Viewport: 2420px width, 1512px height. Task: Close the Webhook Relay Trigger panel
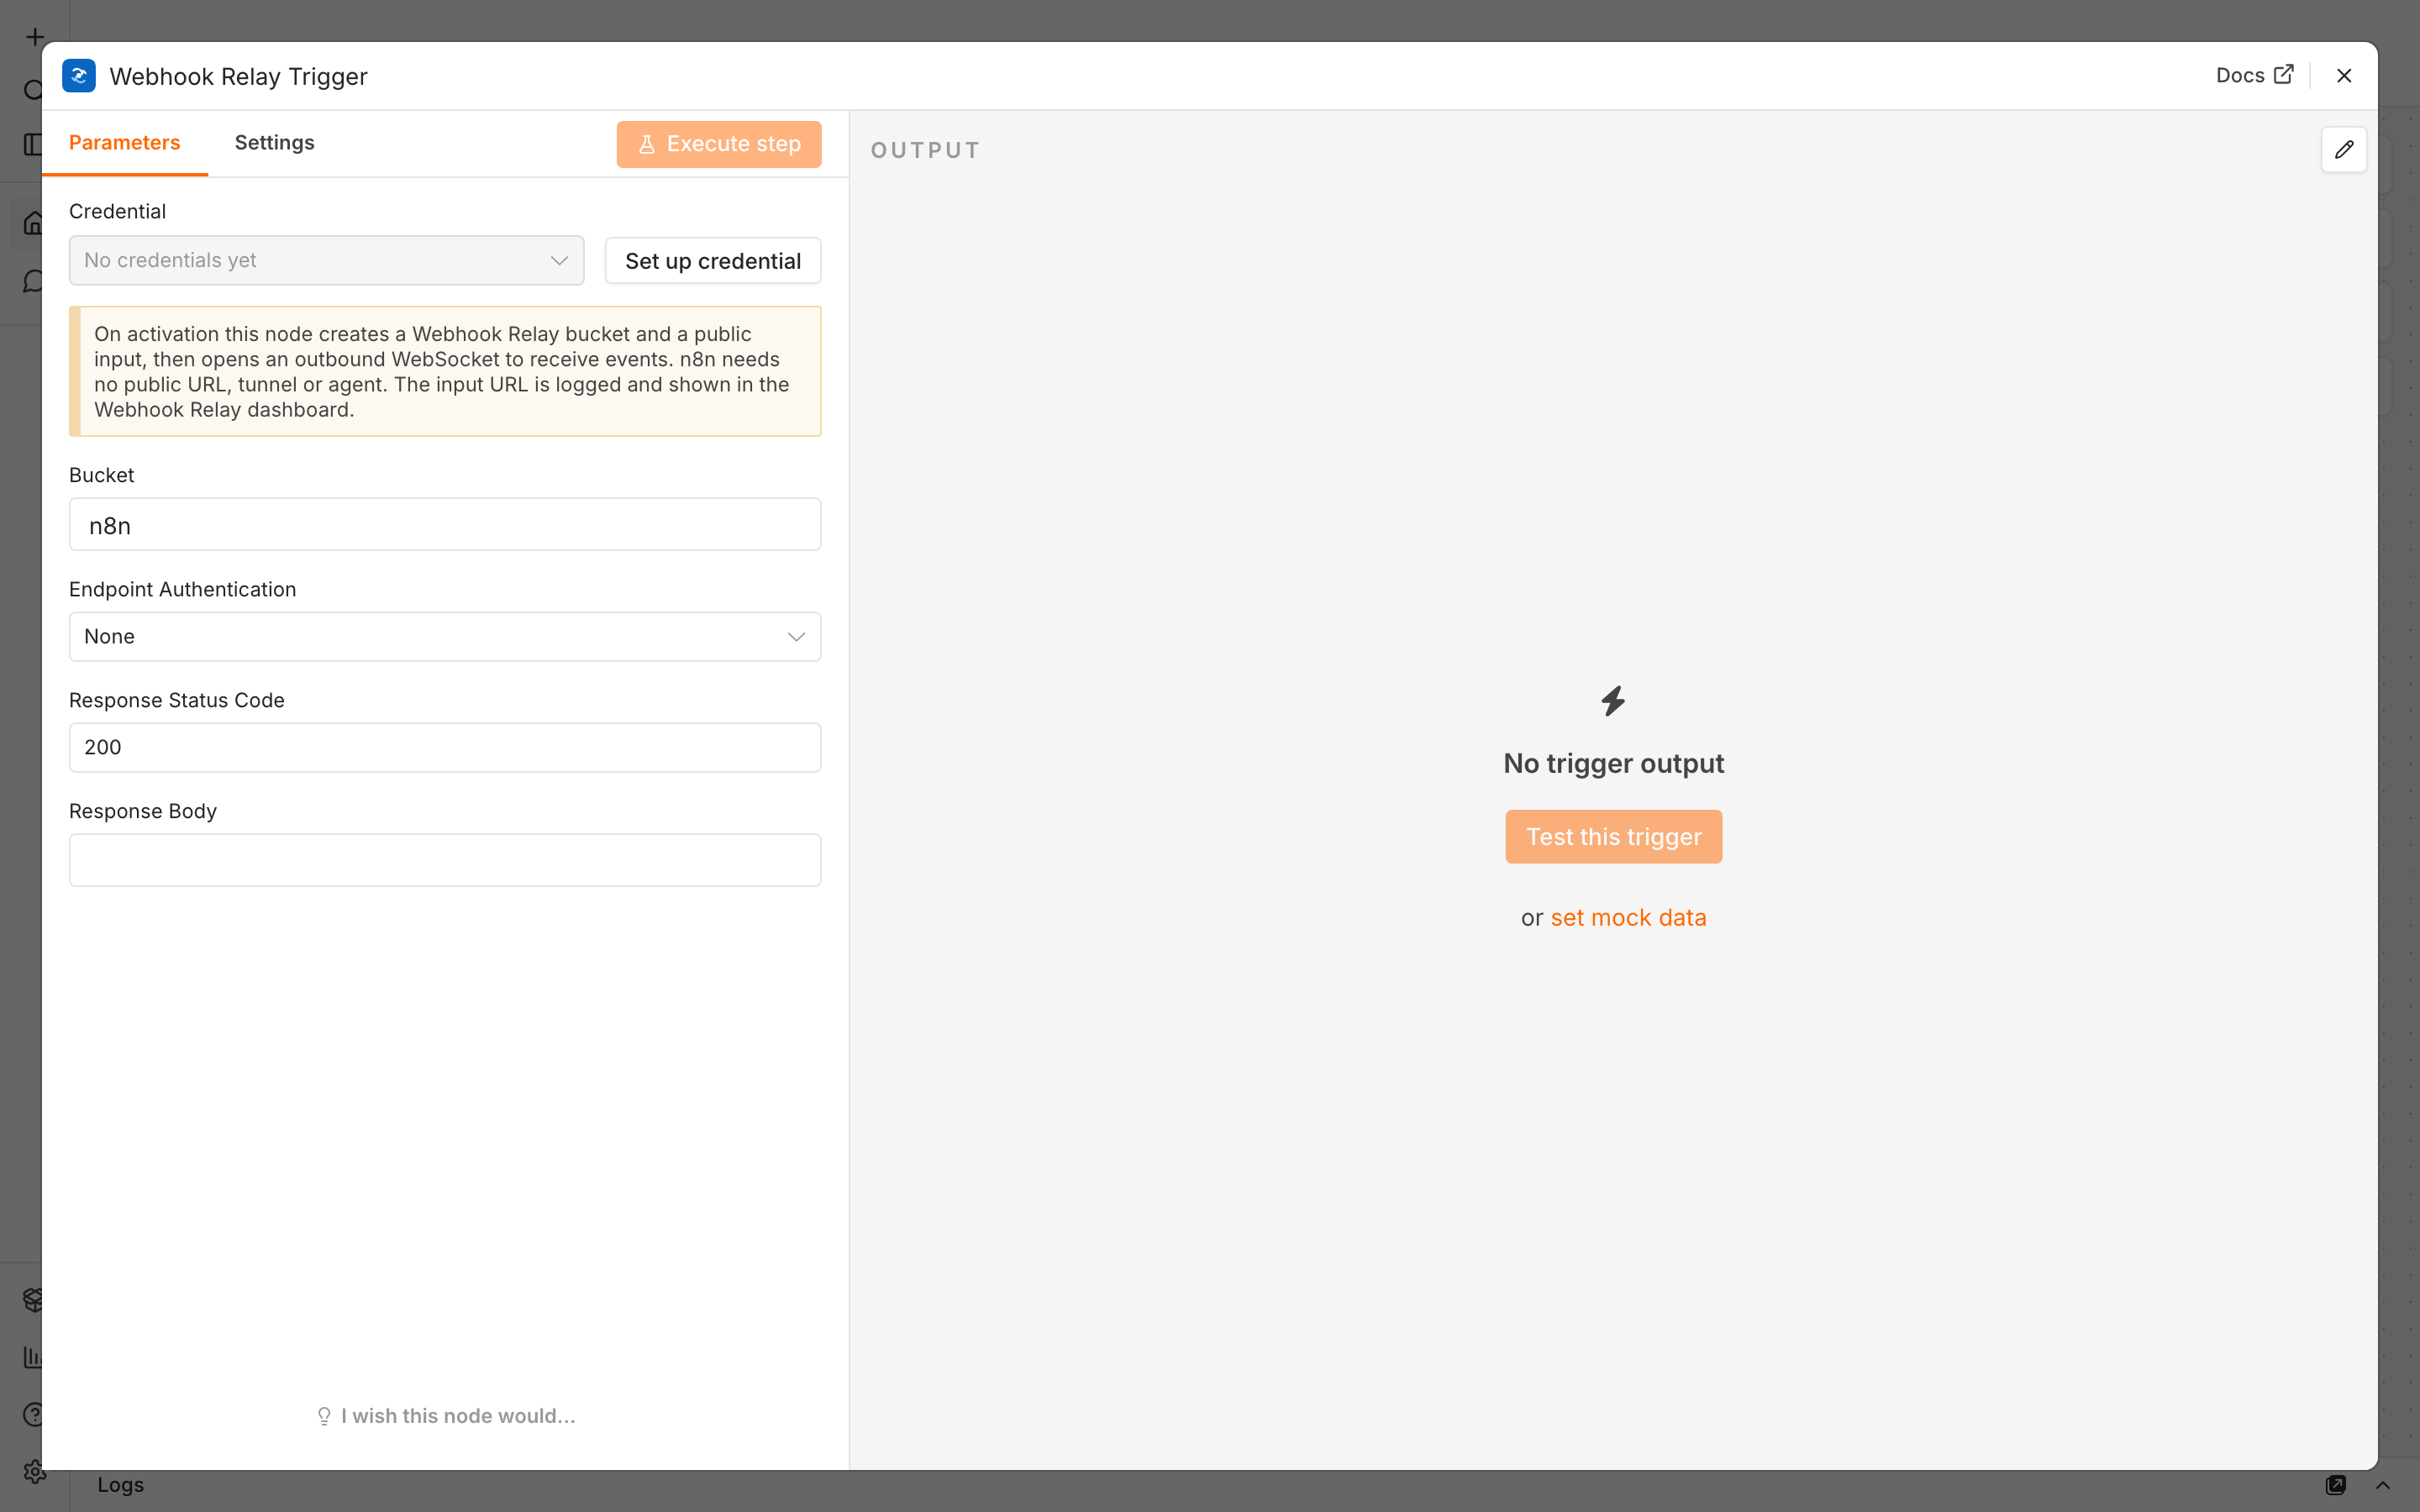click(2344, 76)
